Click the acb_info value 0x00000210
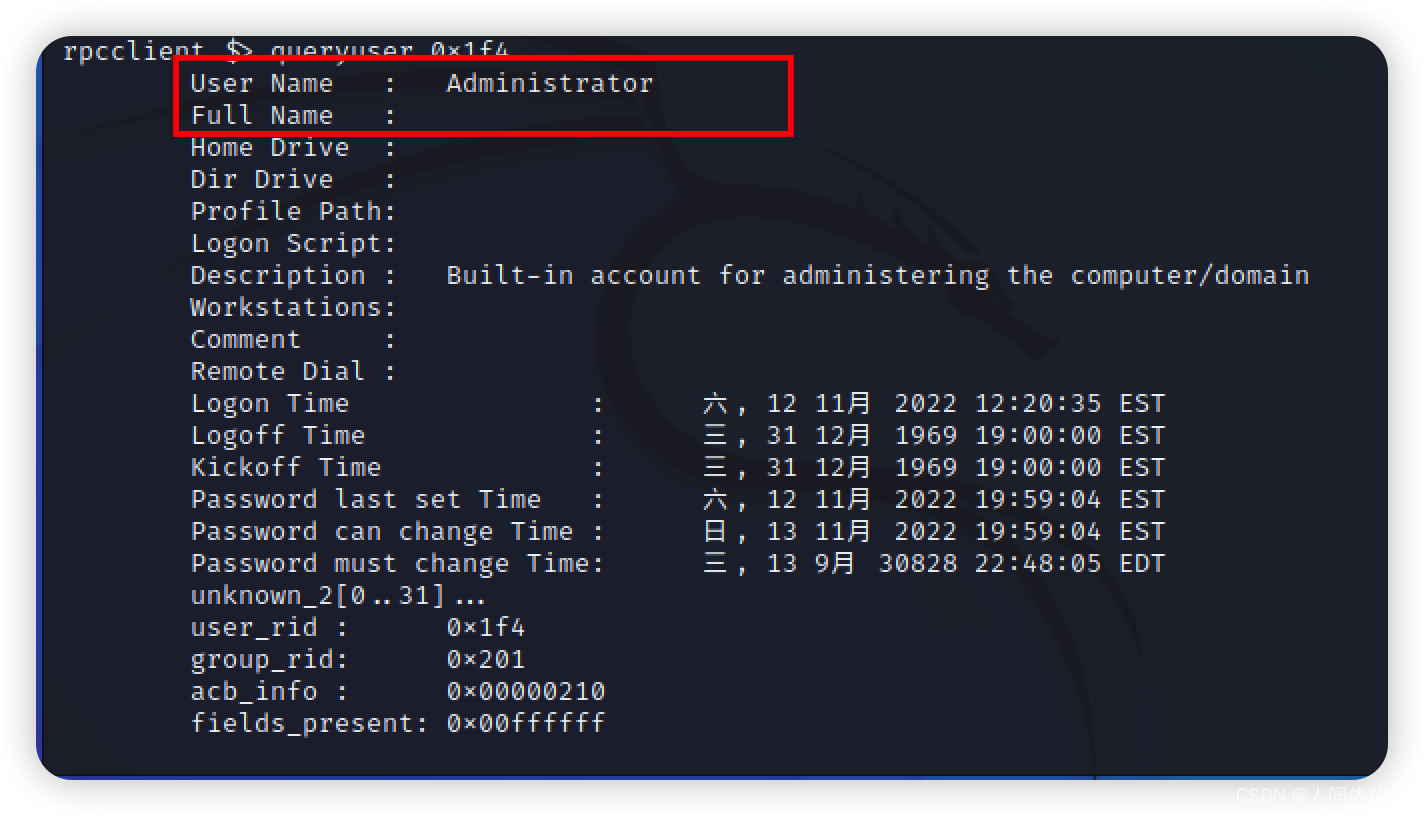 [x=525, y=691]
